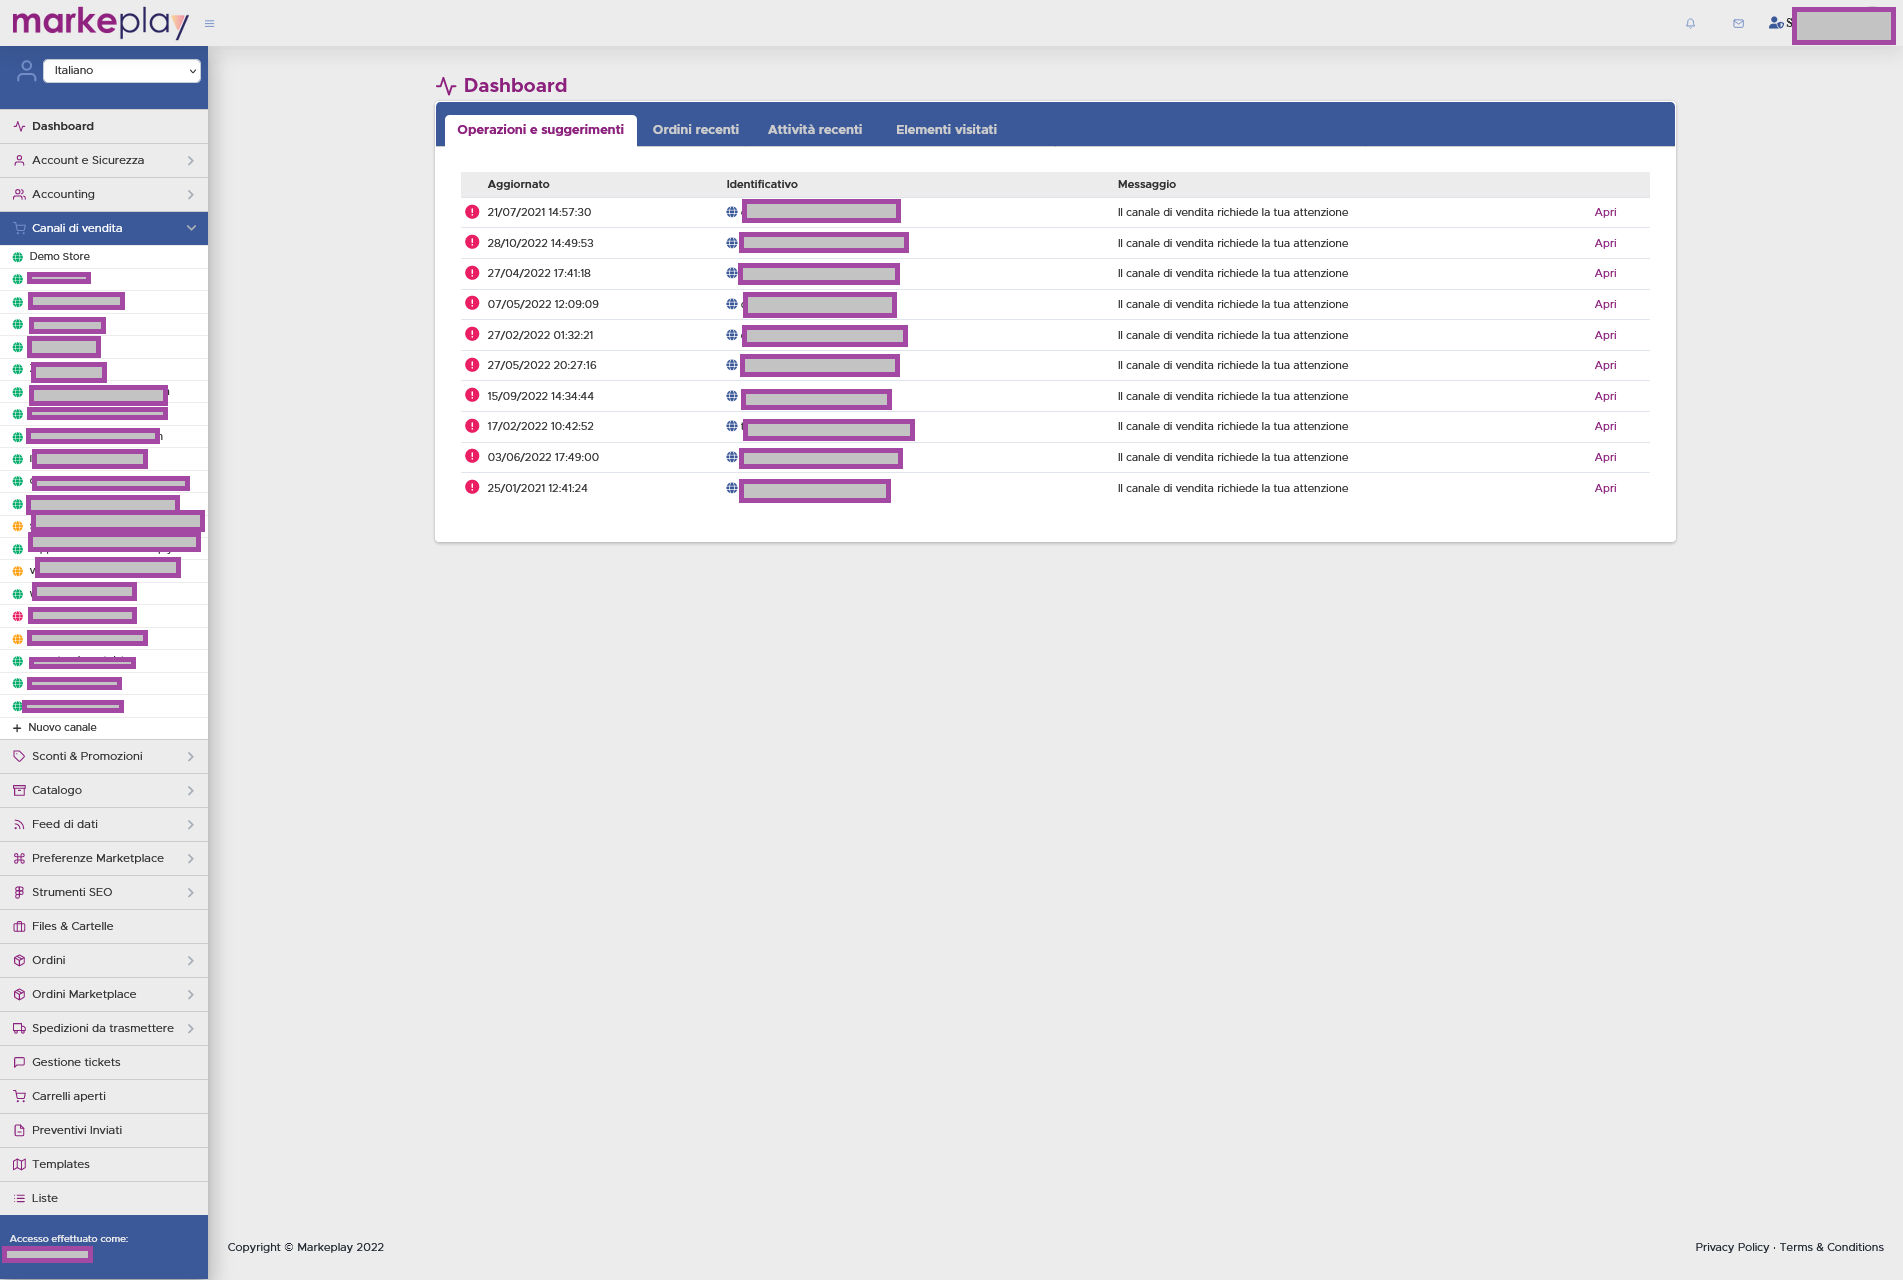1903x1280 pixels.
Task: Click the Feed di dati RSS icon
Action: (x=19, y=824)
